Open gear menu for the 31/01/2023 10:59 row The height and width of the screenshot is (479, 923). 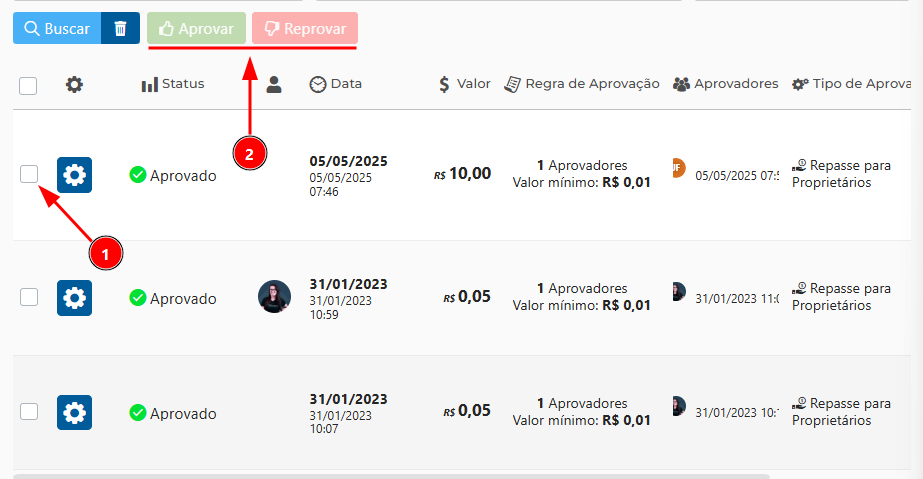(74, 297)
